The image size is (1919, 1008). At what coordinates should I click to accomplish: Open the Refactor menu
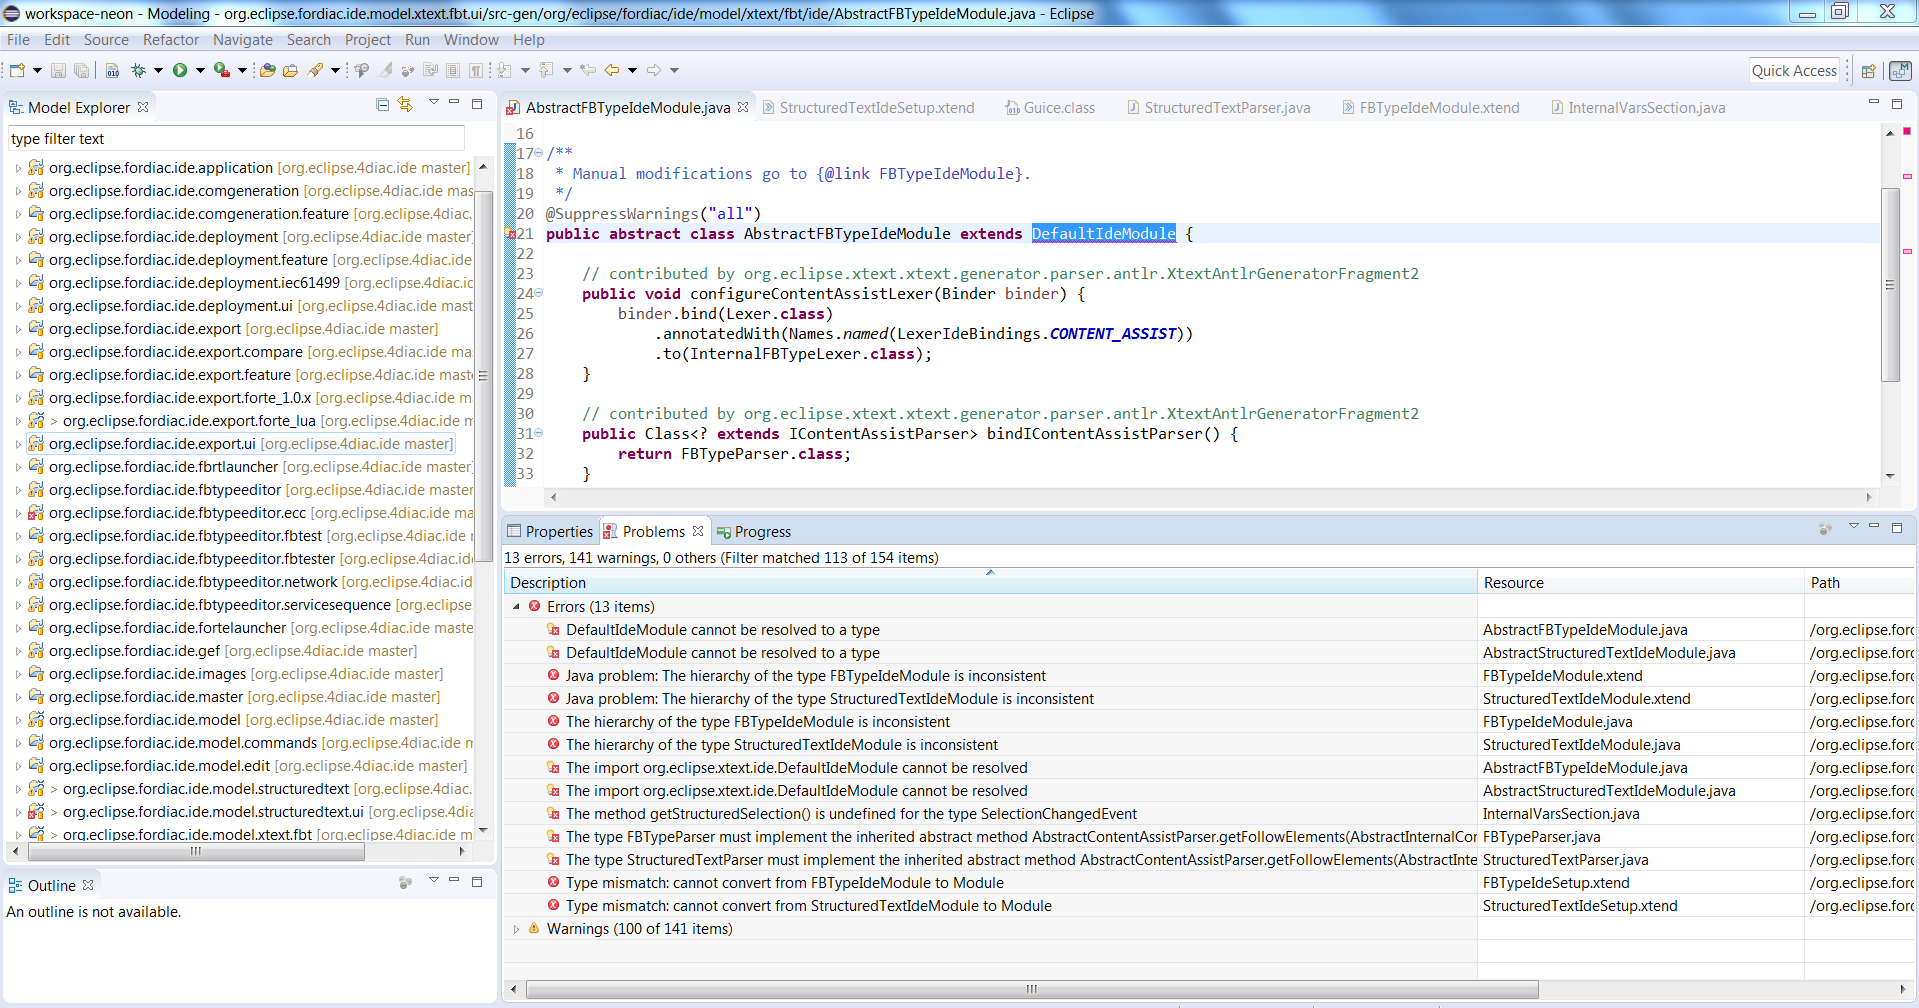pos(171,40)
